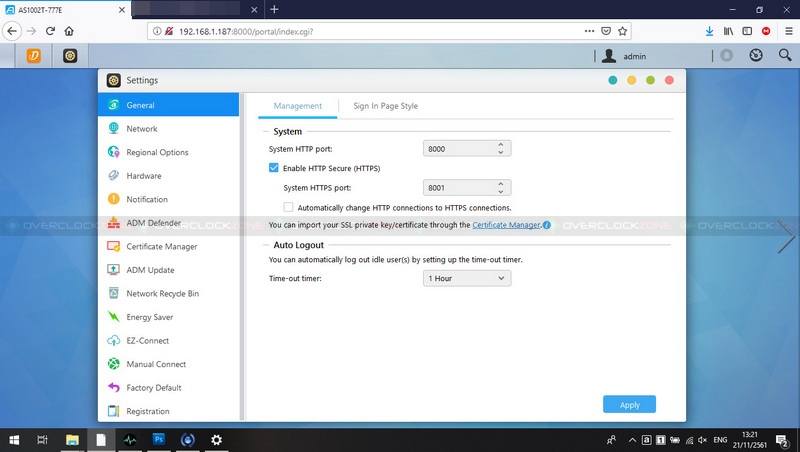Open ADM activity monitor gauge icon
The height and width of the screenshot is (452, 800).
point(756,55)
